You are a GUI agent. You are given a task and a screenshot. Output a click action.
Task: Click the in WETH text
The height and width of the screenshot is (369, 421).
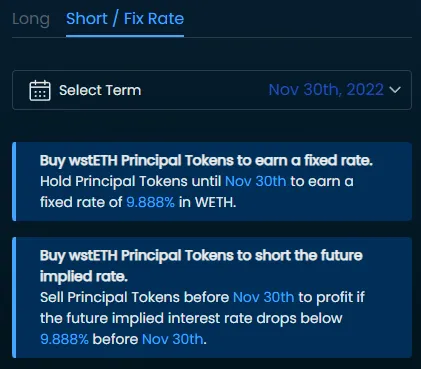[x=207, y=202]
